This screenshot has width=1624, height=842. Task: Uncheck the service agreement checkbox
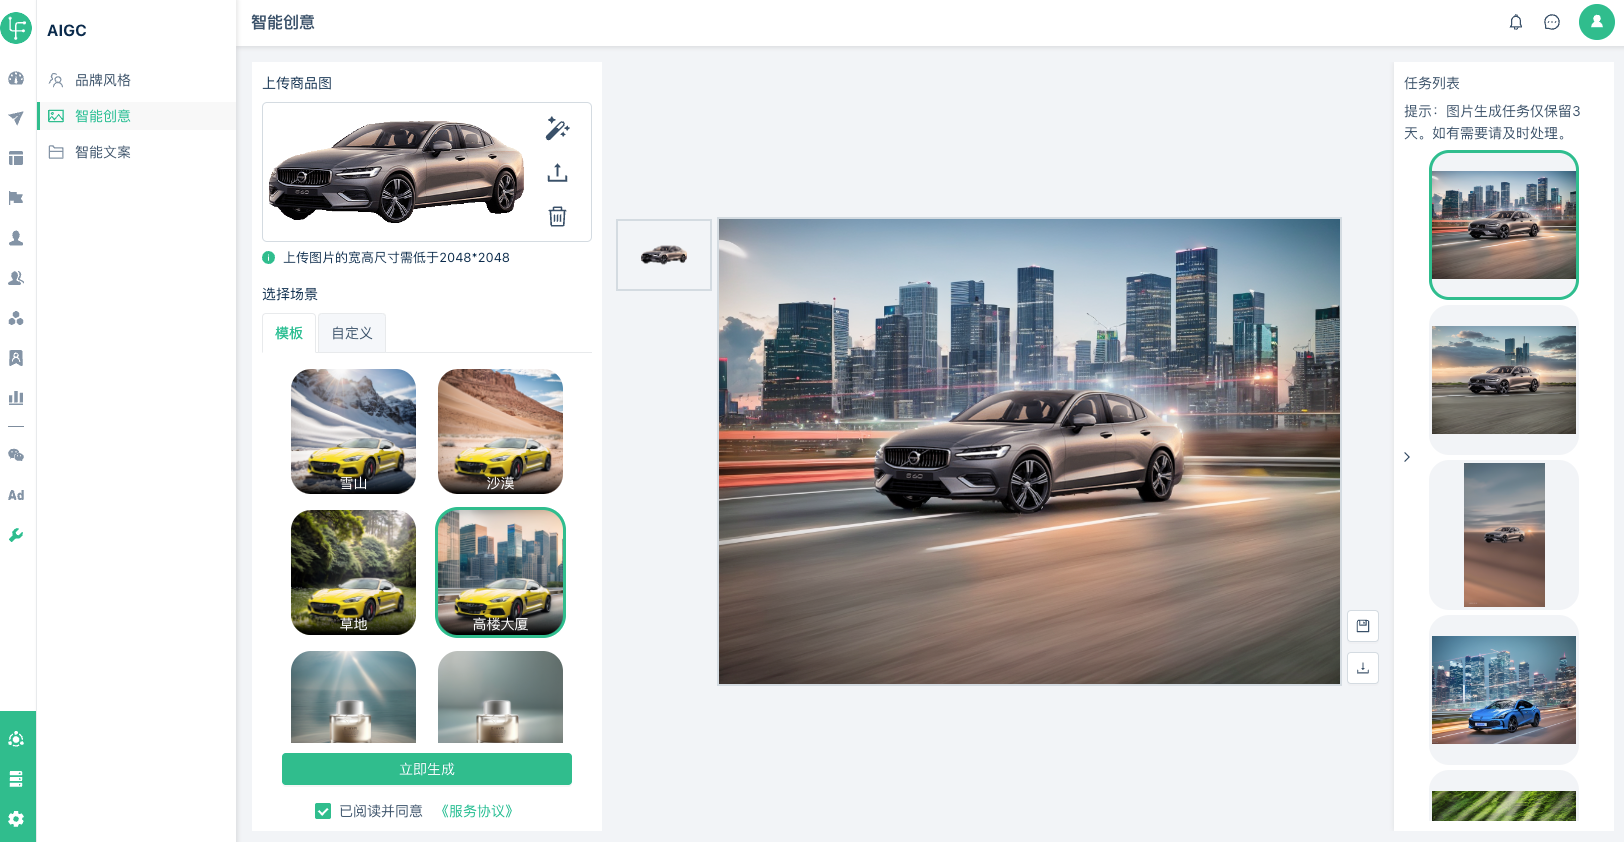point(323,811)
